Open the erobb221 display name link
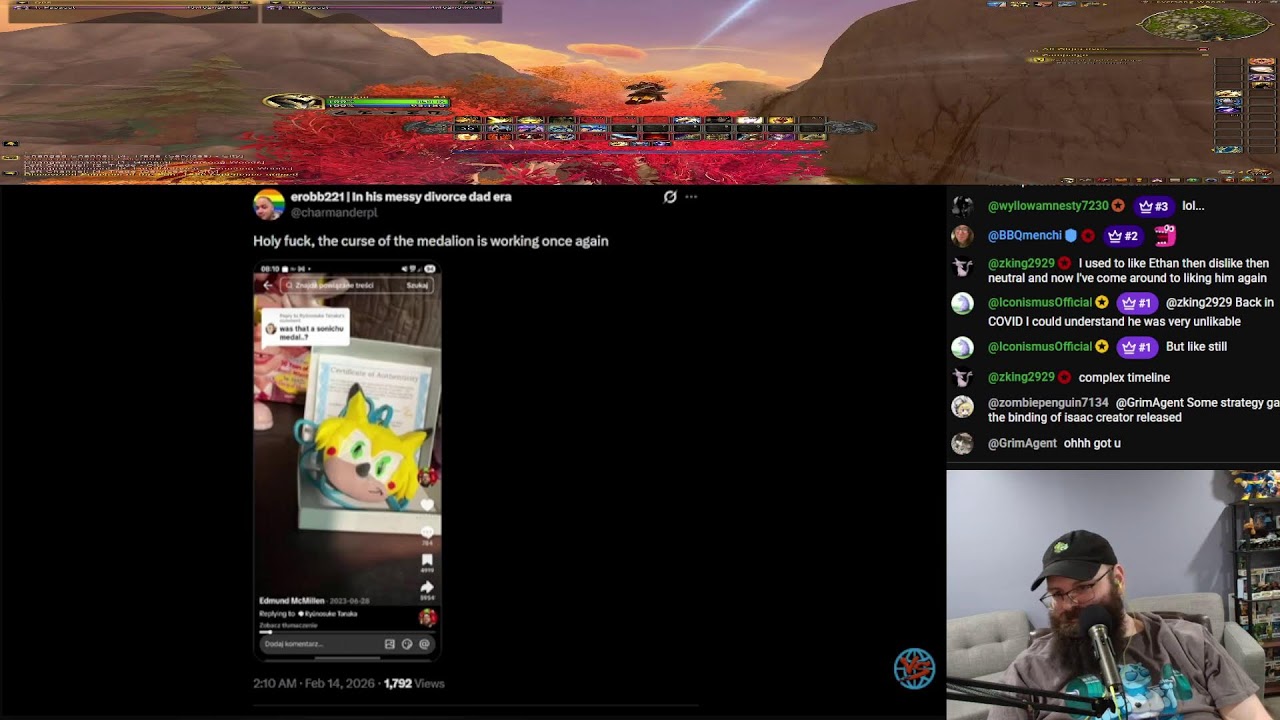Screen dimensions: 1280x720 (x=401, y=197)
